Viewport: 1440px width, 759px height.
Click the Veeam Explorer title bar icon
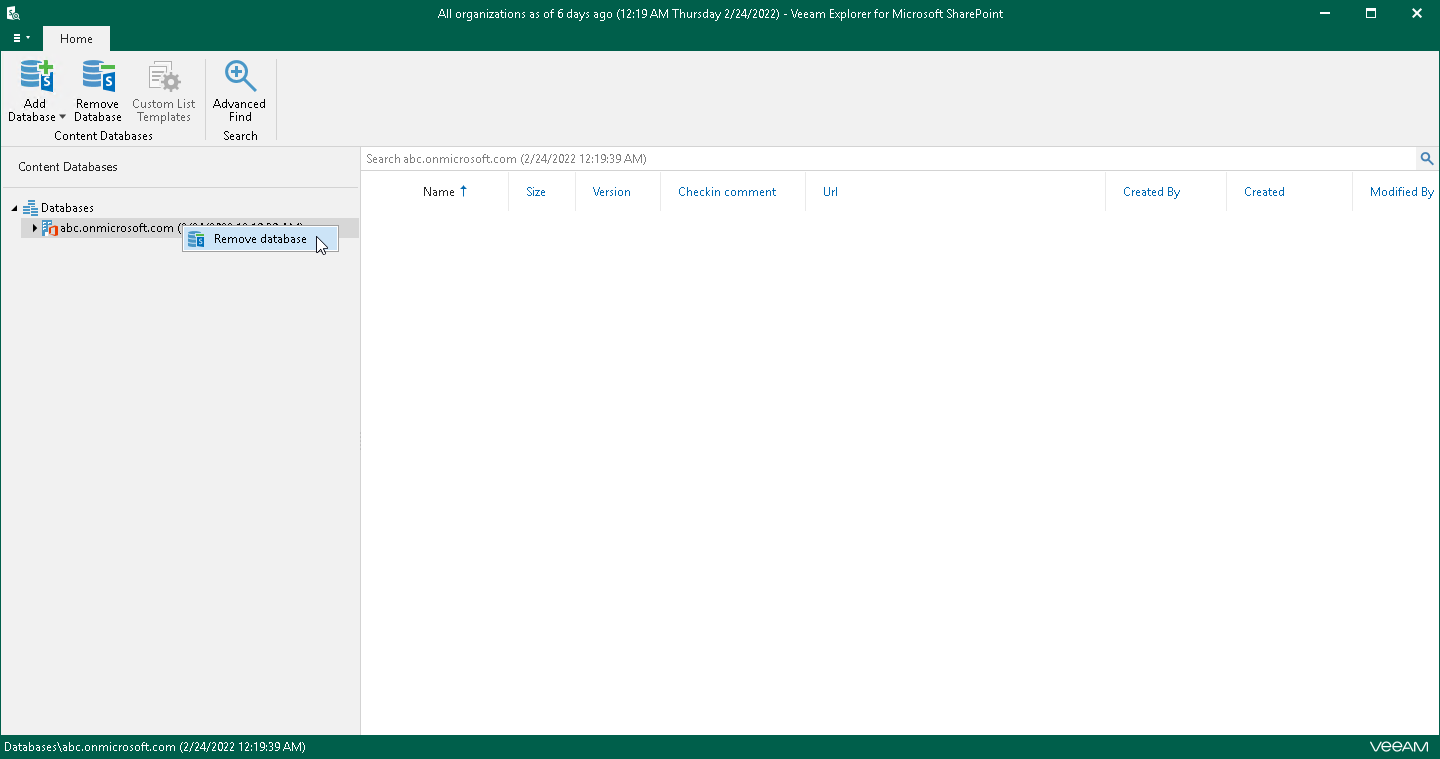(x=12, y=14)
